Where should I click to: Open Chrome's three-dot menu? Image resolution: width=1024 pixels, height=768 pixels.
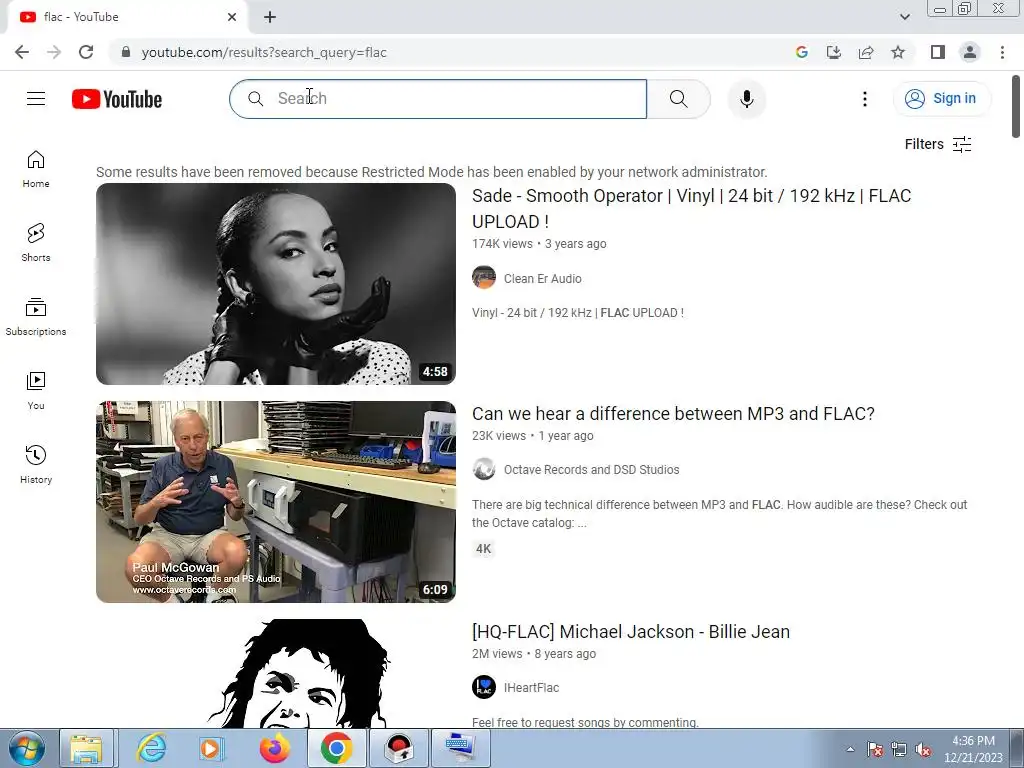click(1002, 52)
